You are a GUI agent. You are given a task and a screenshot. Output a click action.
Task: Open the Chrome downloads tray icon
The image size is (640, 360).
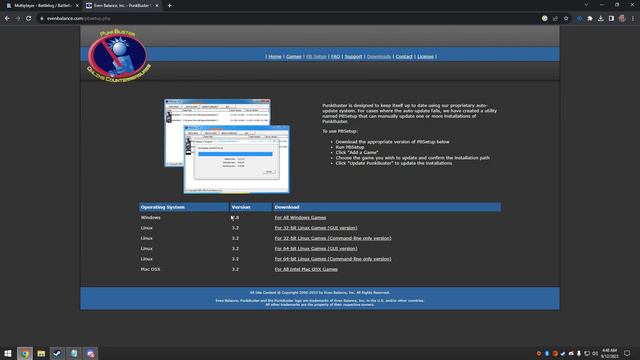(x=600, y=18)
